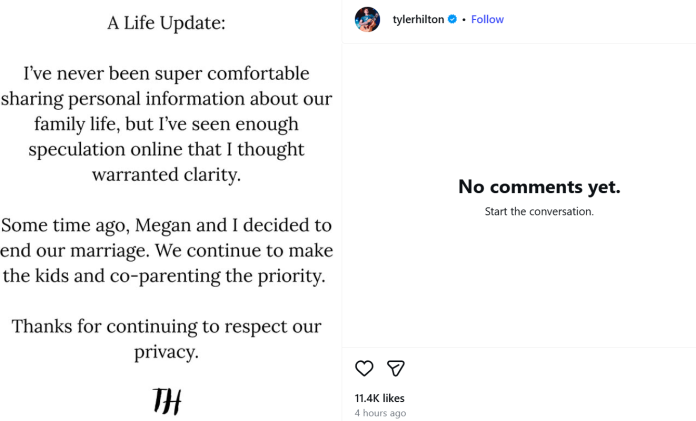View the 11.4K likes list
Viewport: 696px width, 421px height.
tap(379, 397)
